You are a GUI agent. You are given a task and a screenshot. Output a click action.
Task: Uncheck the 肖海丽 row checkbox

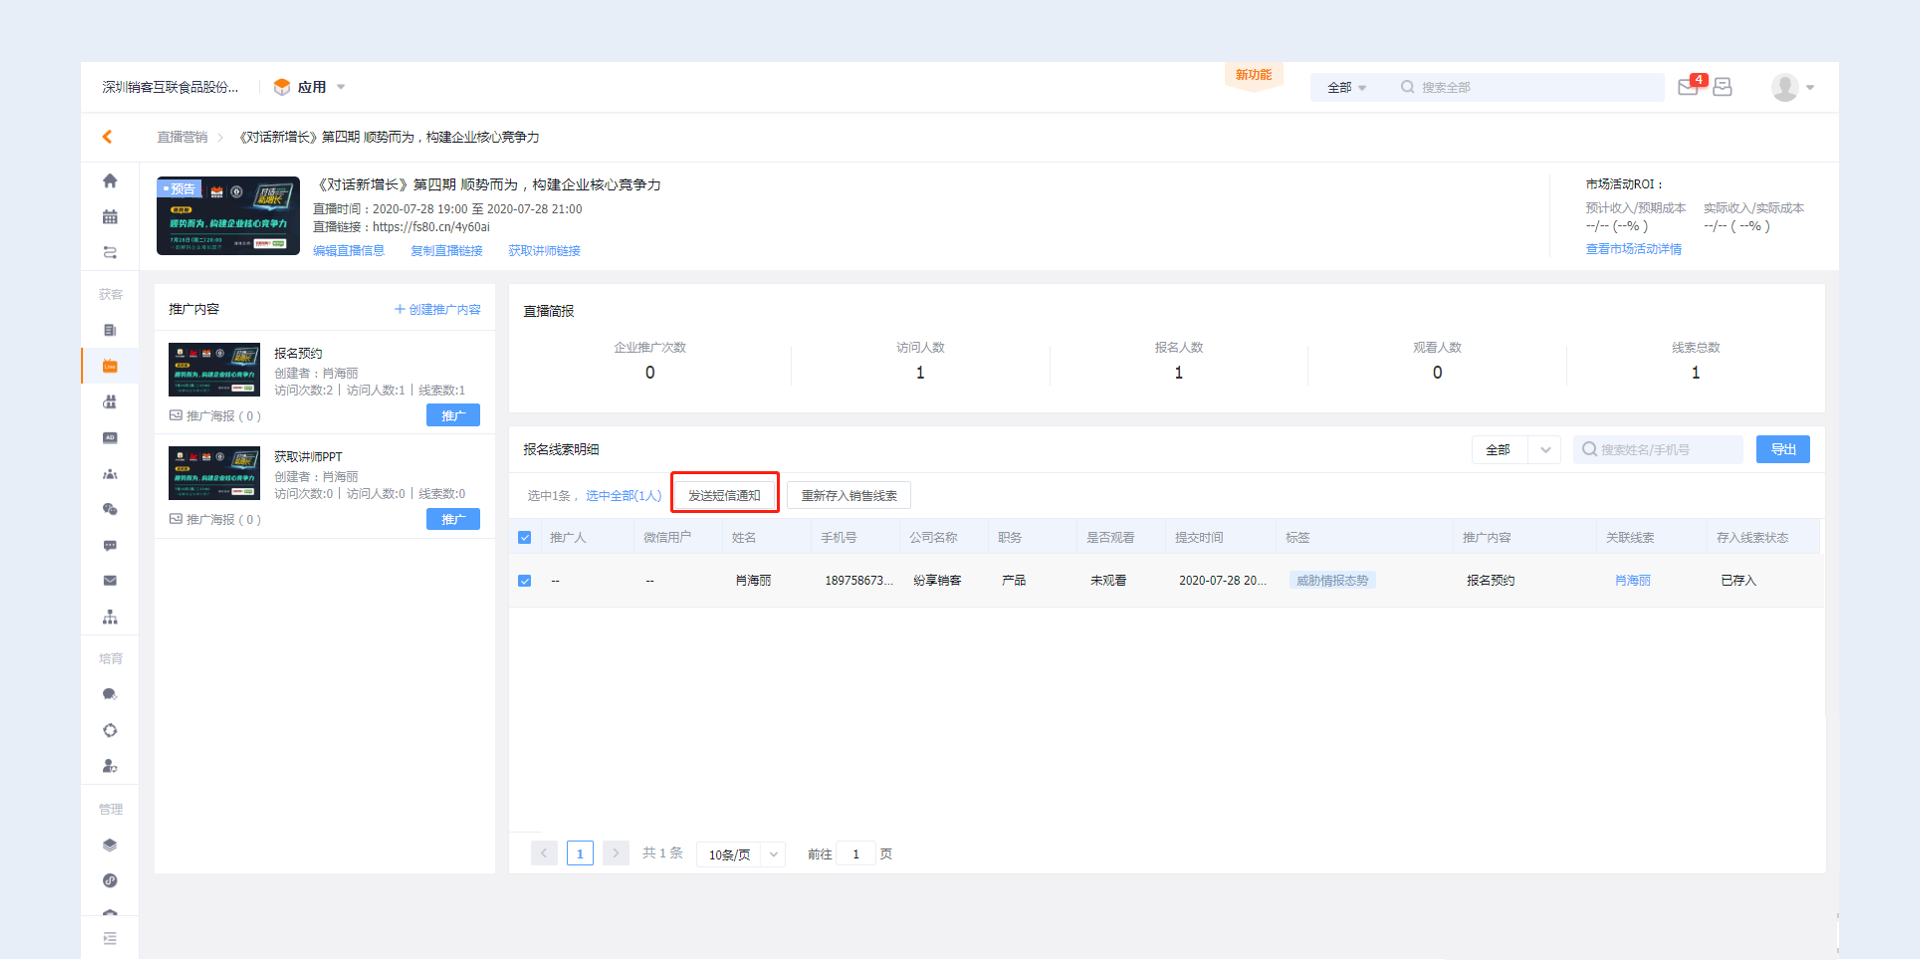point(524,581)
